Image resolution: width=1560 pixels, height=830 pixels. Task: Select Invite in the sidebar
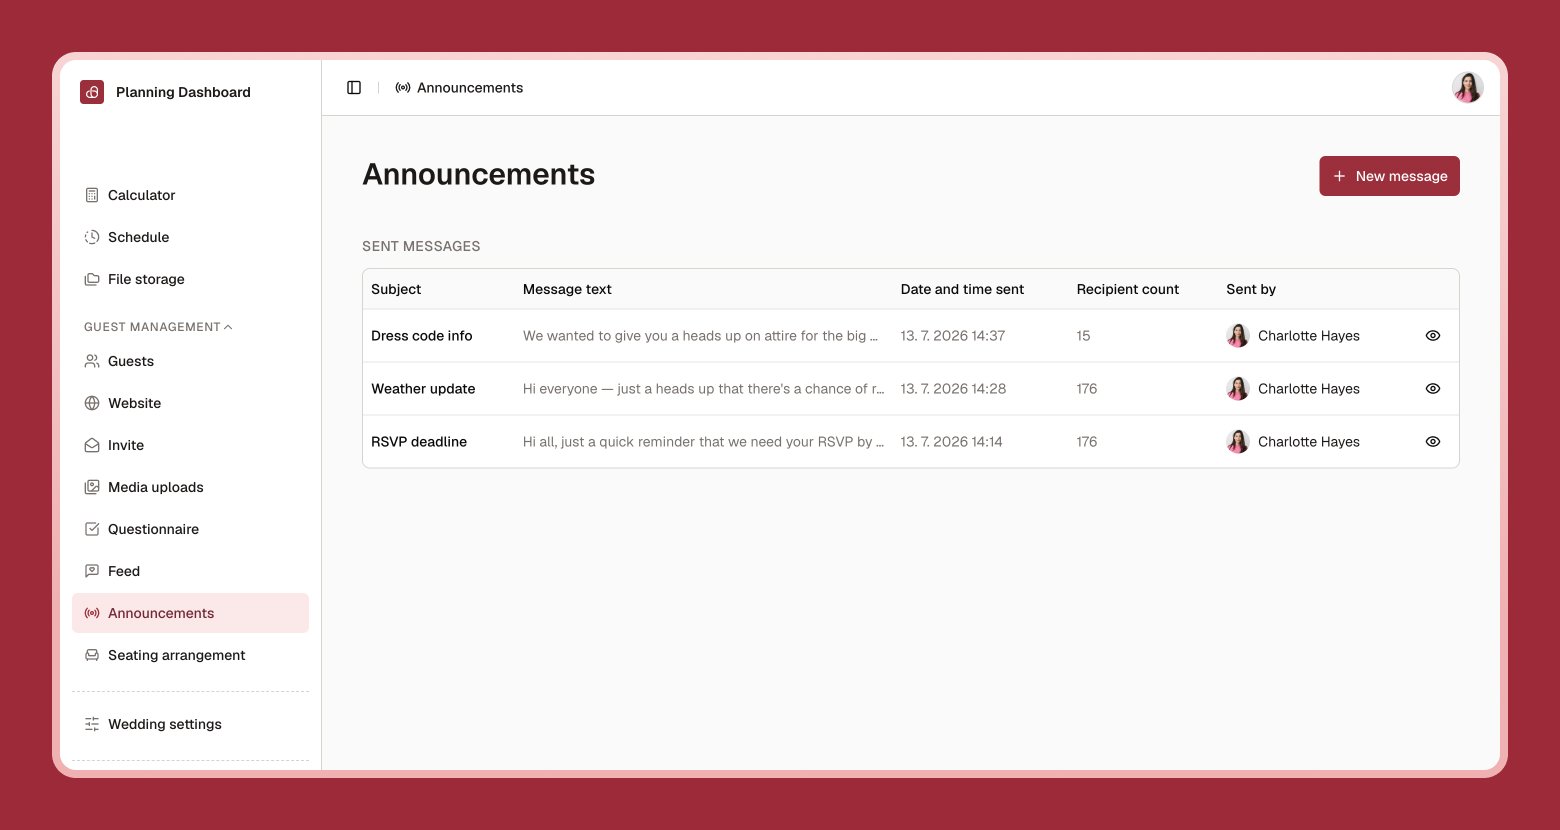(x=190, y=445)
